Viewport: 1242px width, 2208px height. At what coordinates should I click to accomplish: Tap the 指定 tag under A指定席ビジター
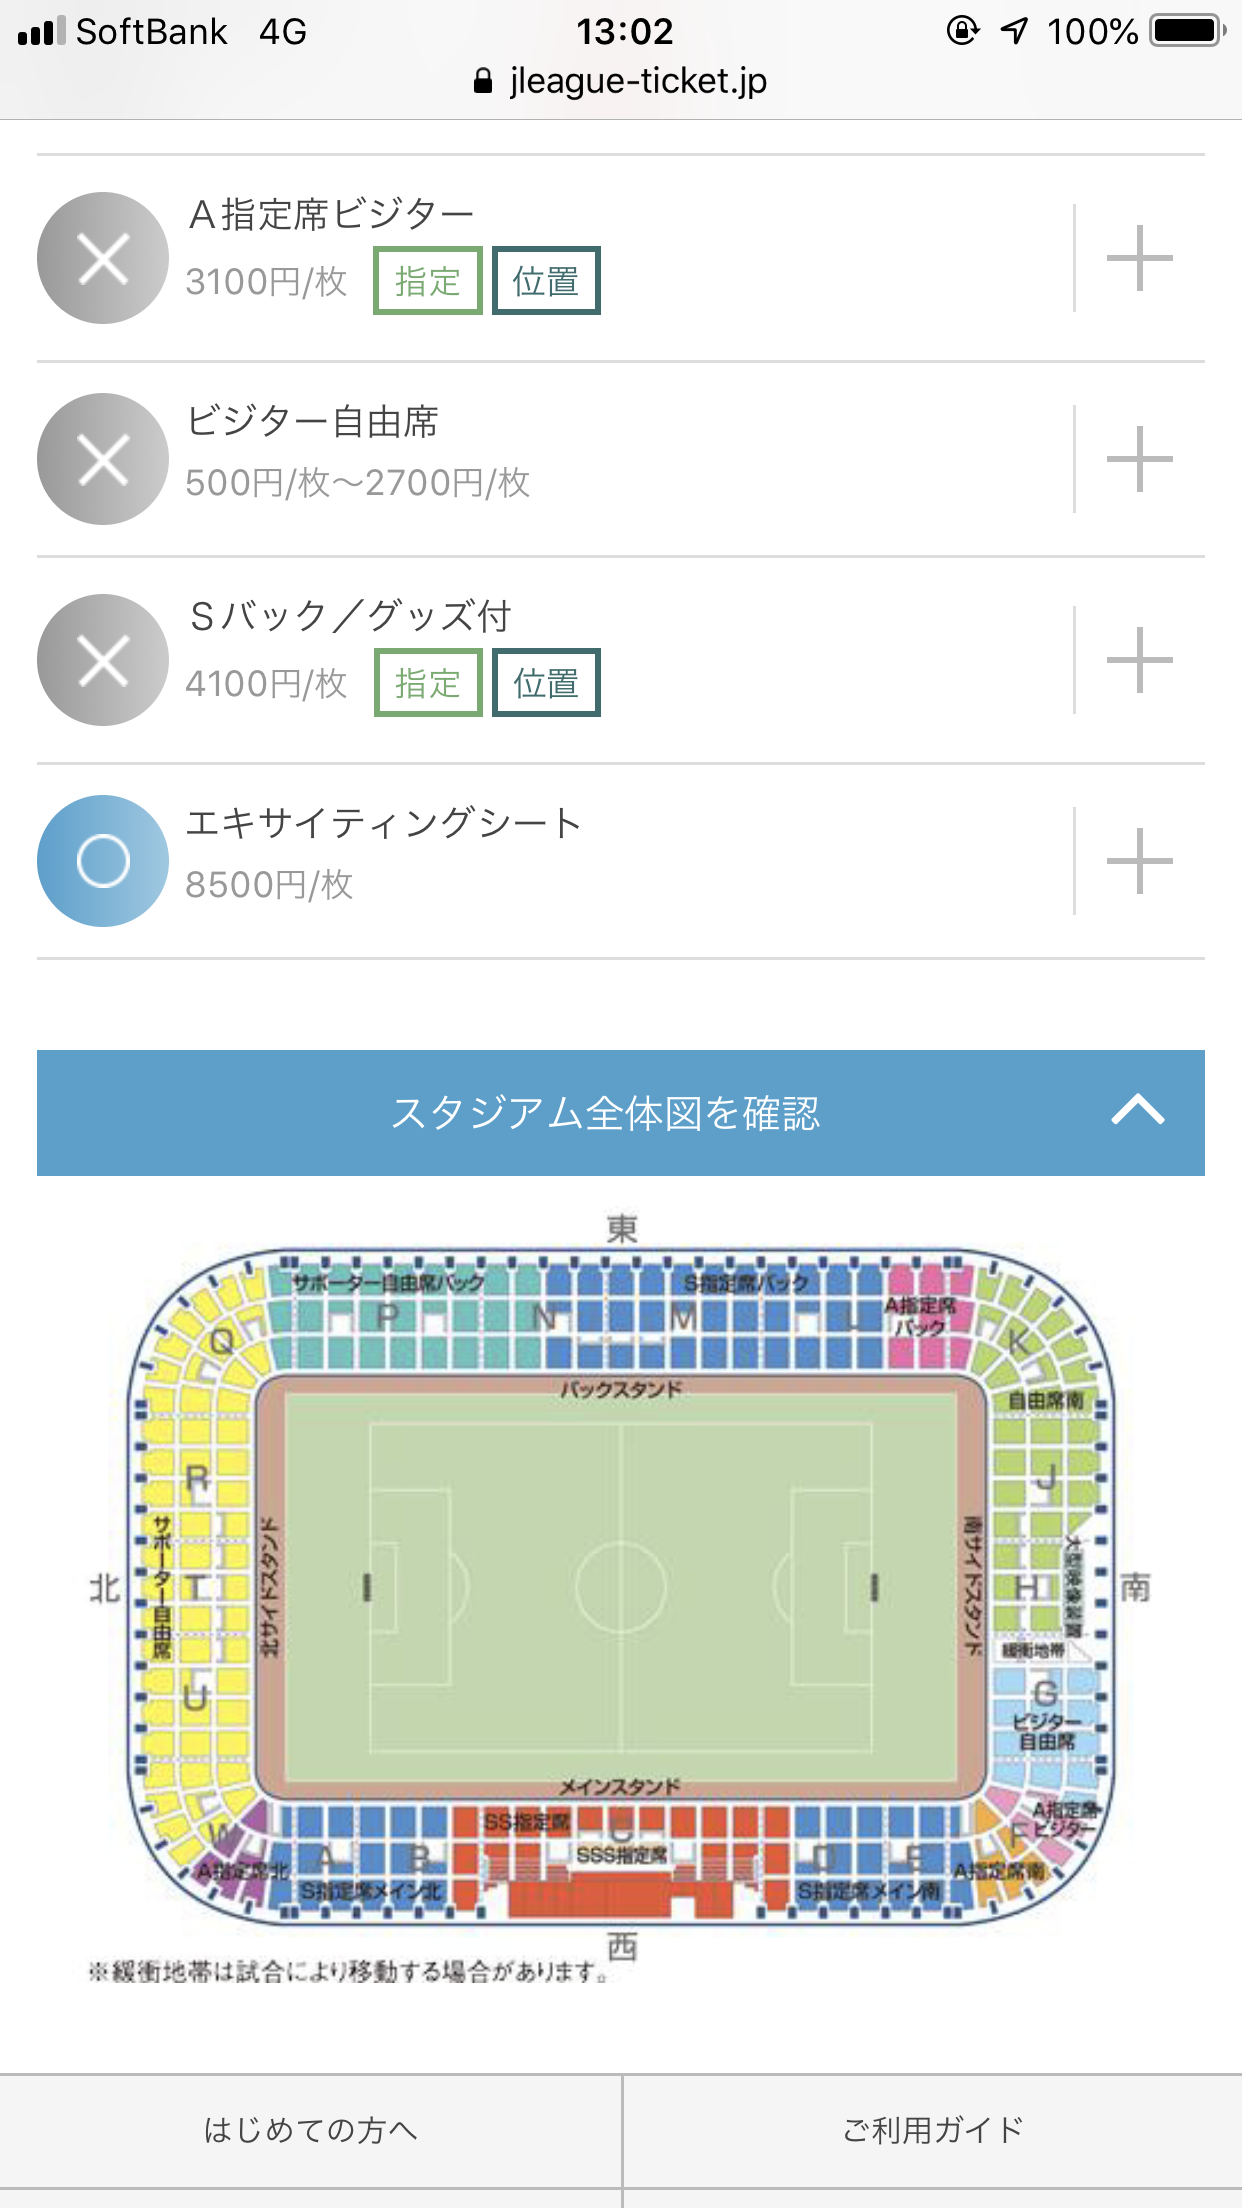pos(428,281)
